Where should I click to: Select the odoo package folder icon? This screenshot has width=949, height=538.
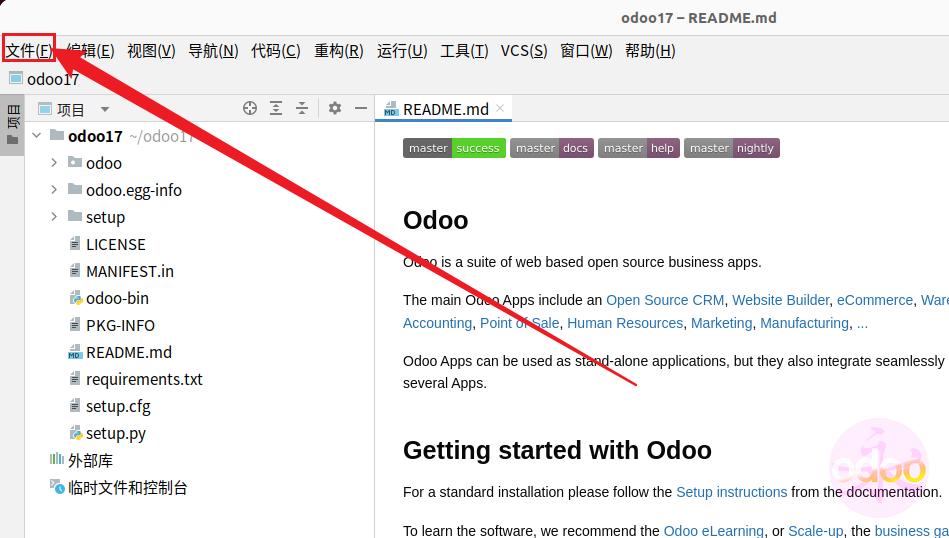(75, 162)
